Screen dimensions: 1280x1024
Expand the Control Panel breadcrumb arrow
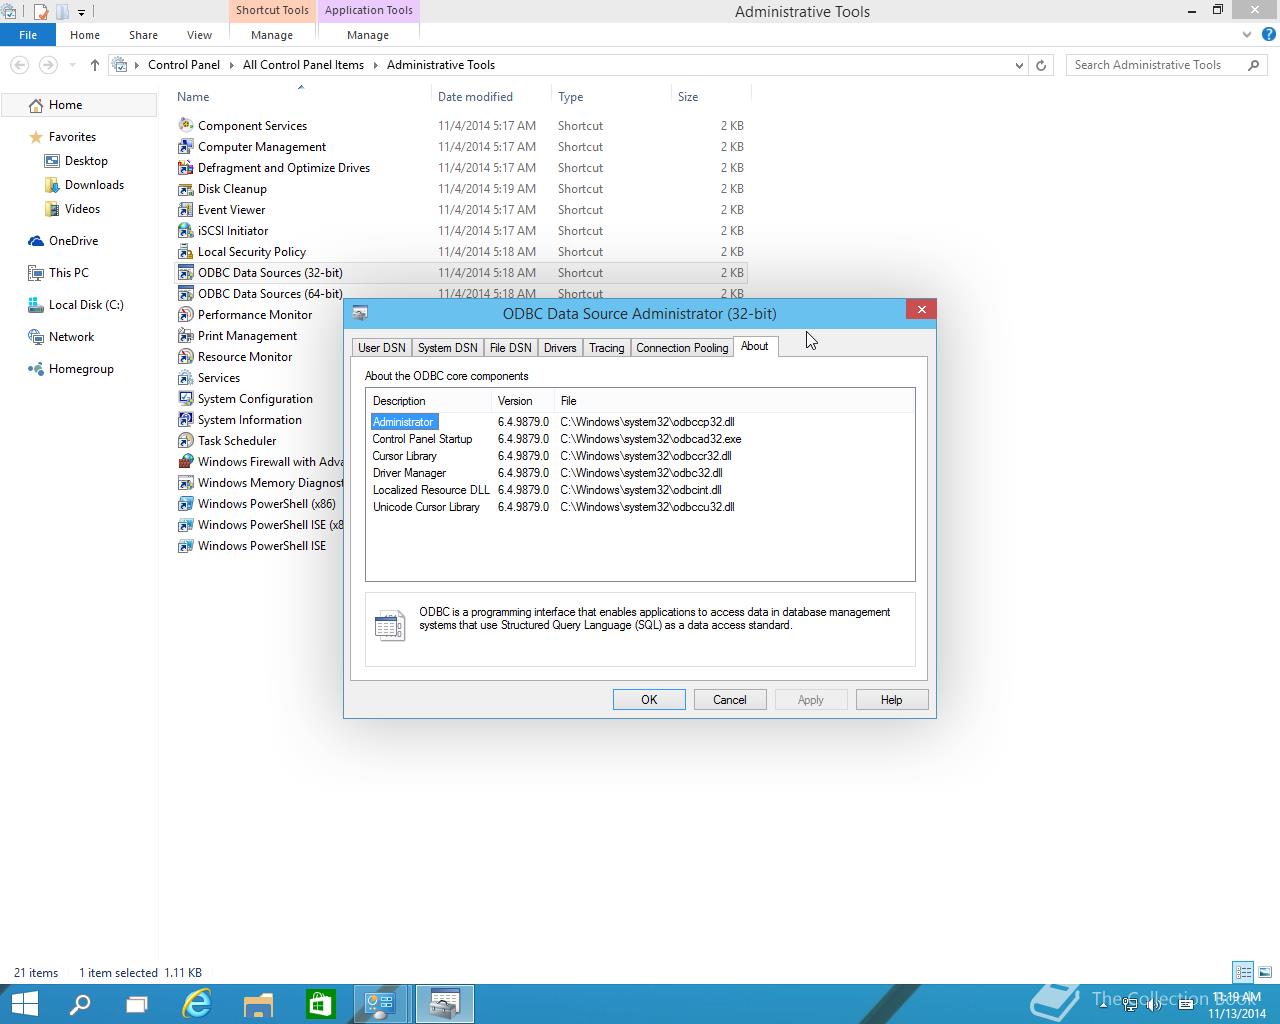[x=231, y=65]
